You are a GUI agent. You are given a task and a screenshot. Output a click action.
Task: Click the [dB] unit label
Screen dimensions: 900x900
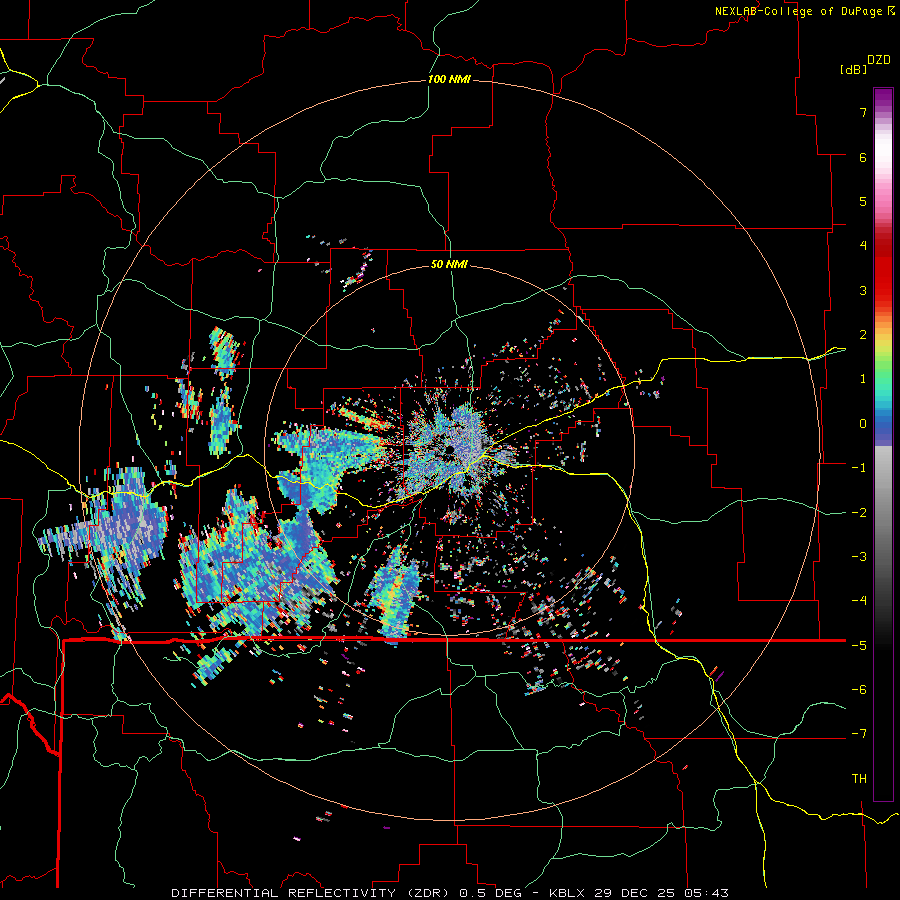[853, 69]
